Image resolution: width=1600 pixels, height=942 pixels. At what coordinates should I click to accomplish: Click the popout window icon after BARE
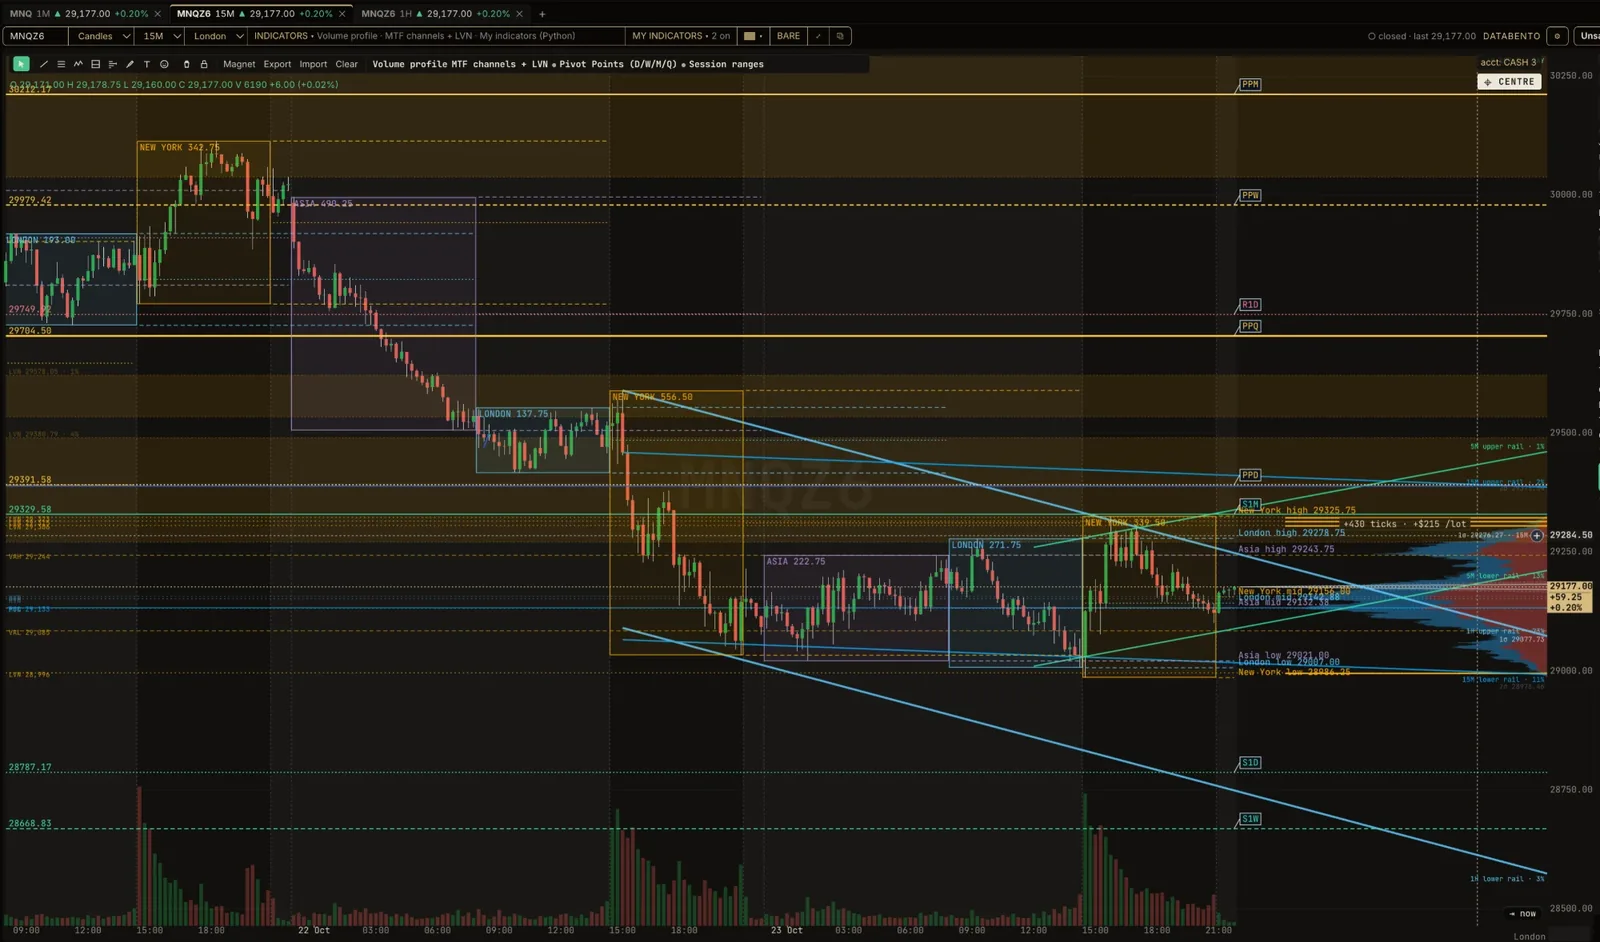click(x=840, y=36)
